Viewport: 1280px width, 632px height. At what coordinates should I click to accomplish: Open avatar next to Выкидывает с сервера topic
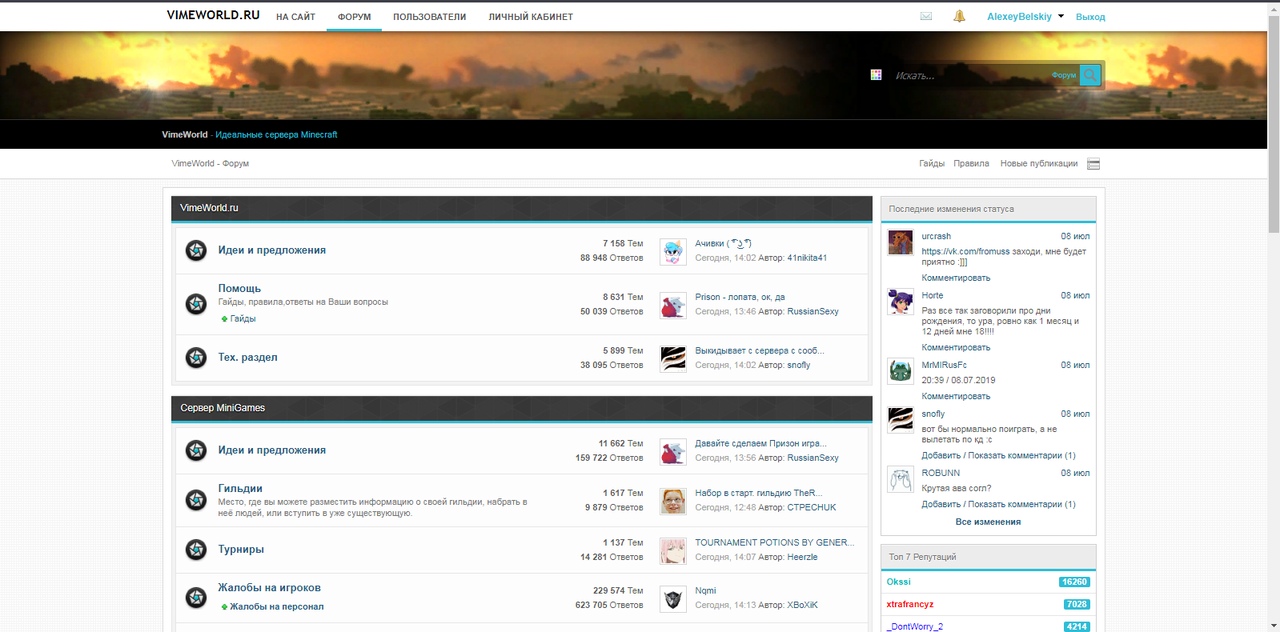tap(673, 358)
